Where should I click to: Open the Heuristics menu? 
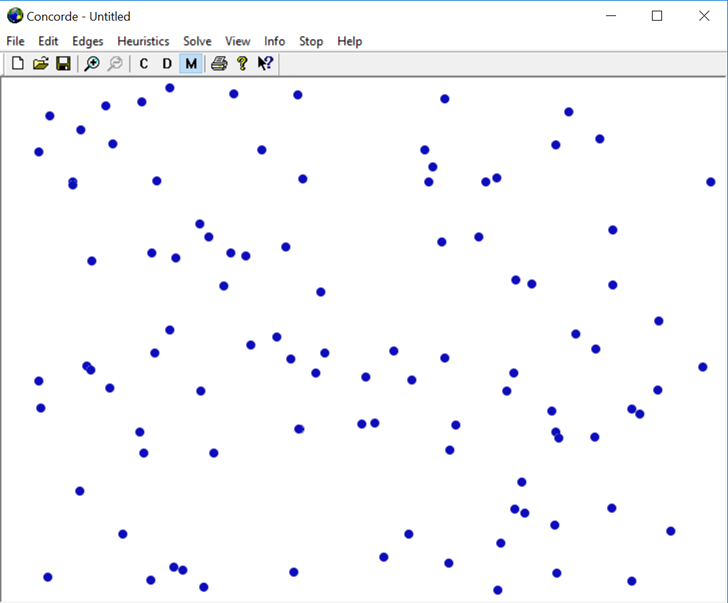(143, 41)
